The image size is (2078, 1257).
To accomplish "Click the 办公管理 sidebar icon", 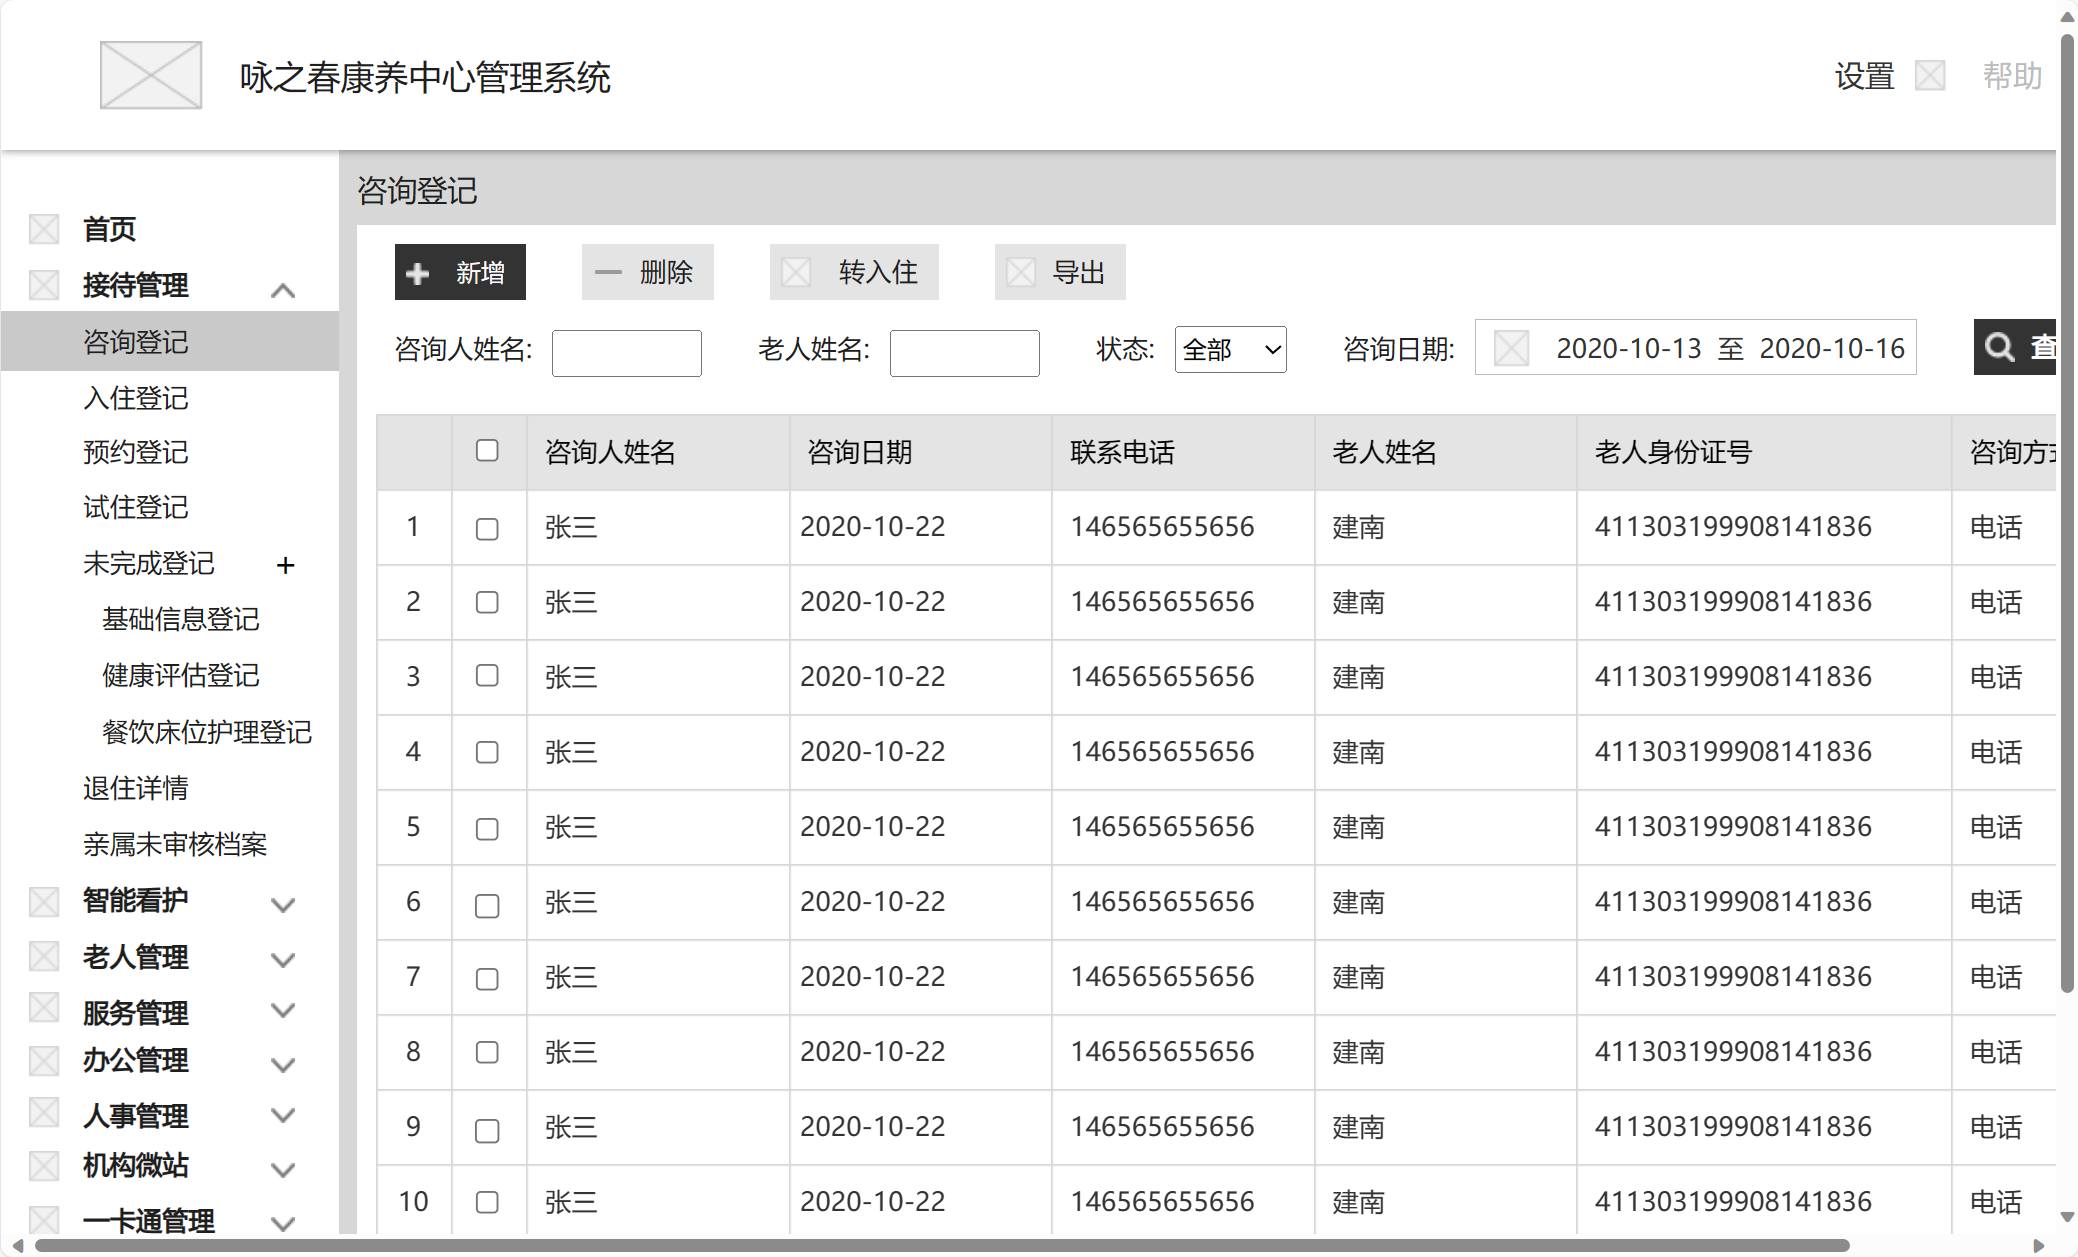I will 44,1060.
